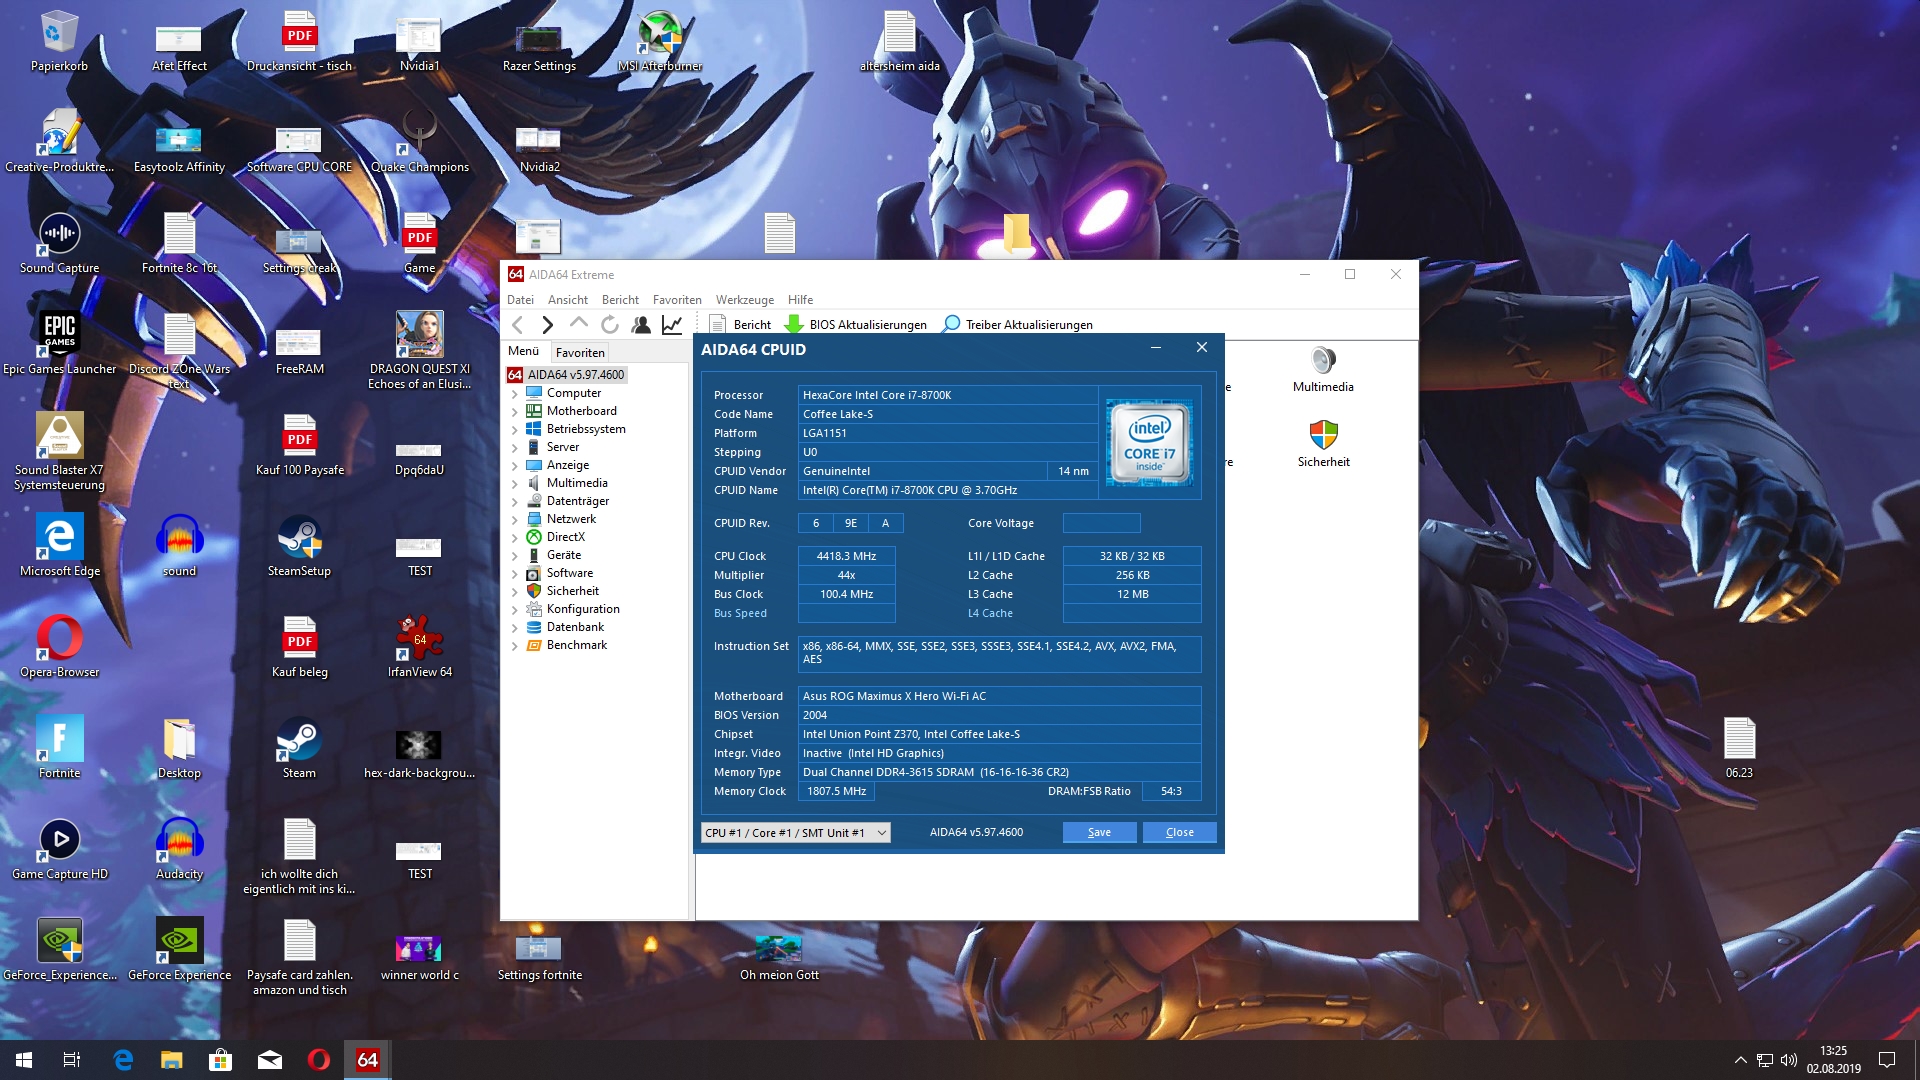1920x1080 pixels.
Task: Open the Sicherheit shield icon in right pane
Action: (x=1323, y=436)
